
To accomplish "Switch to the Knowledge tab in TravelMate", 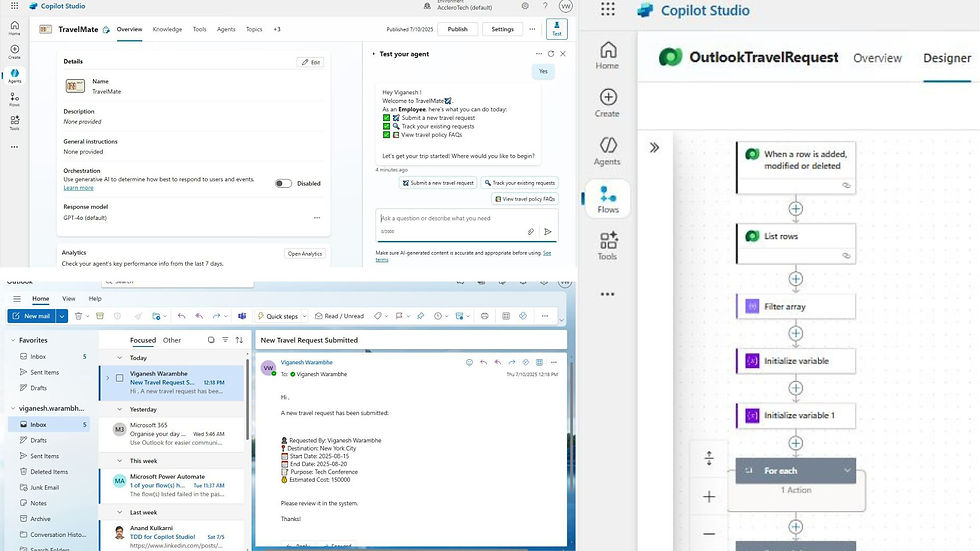I will click(x=167, y=29).
